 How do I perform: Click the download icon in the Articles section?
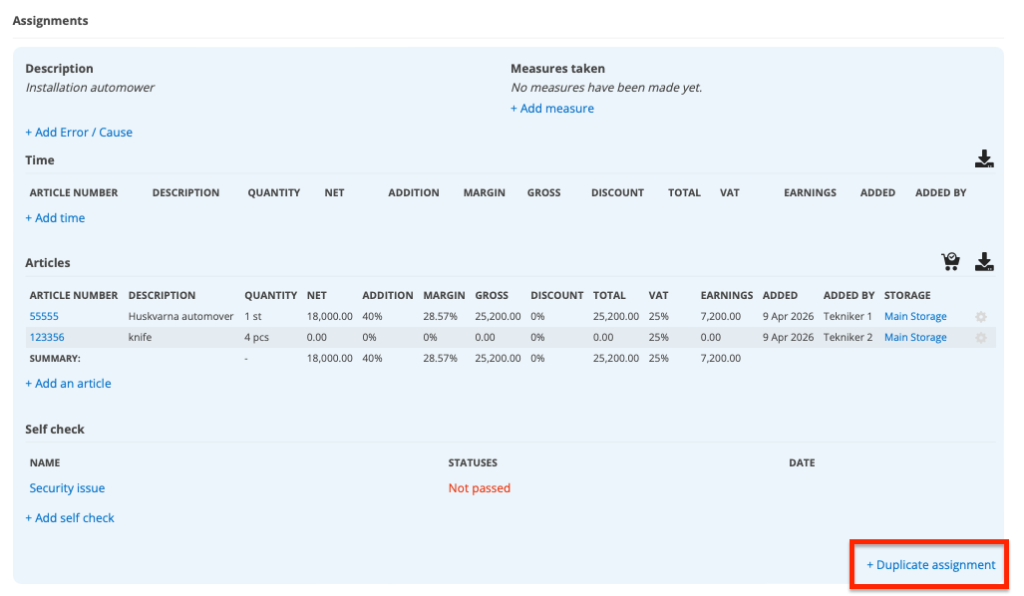[x=984, y=262]
